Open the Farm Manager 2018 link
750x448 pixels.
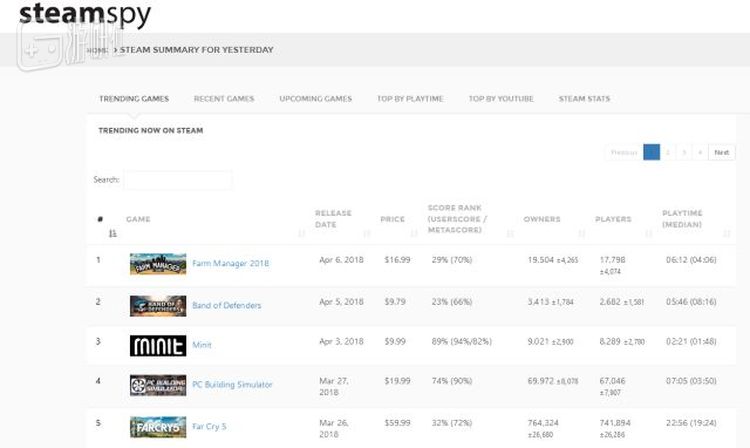coord(230,264)
